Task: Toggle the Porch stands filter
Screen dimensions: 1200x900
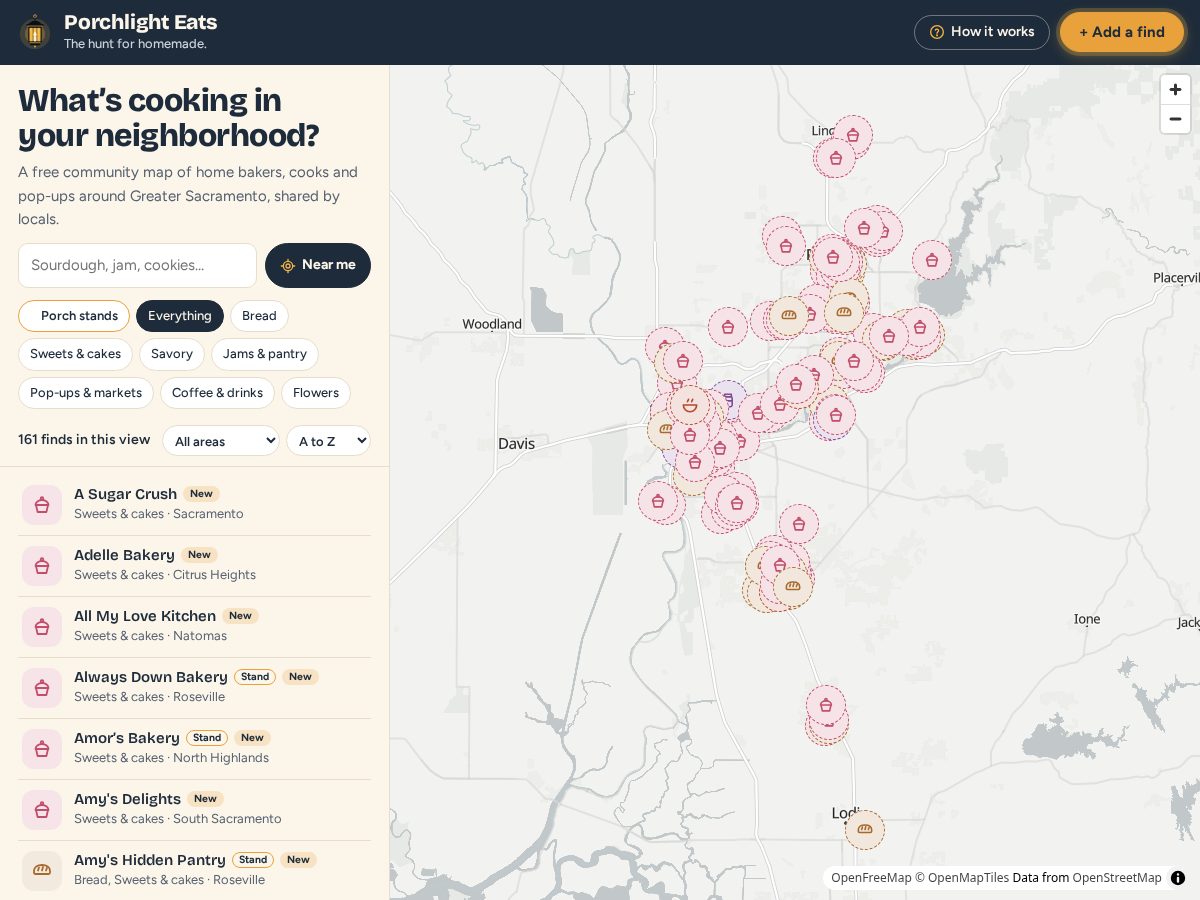Action: click(74, 316)
